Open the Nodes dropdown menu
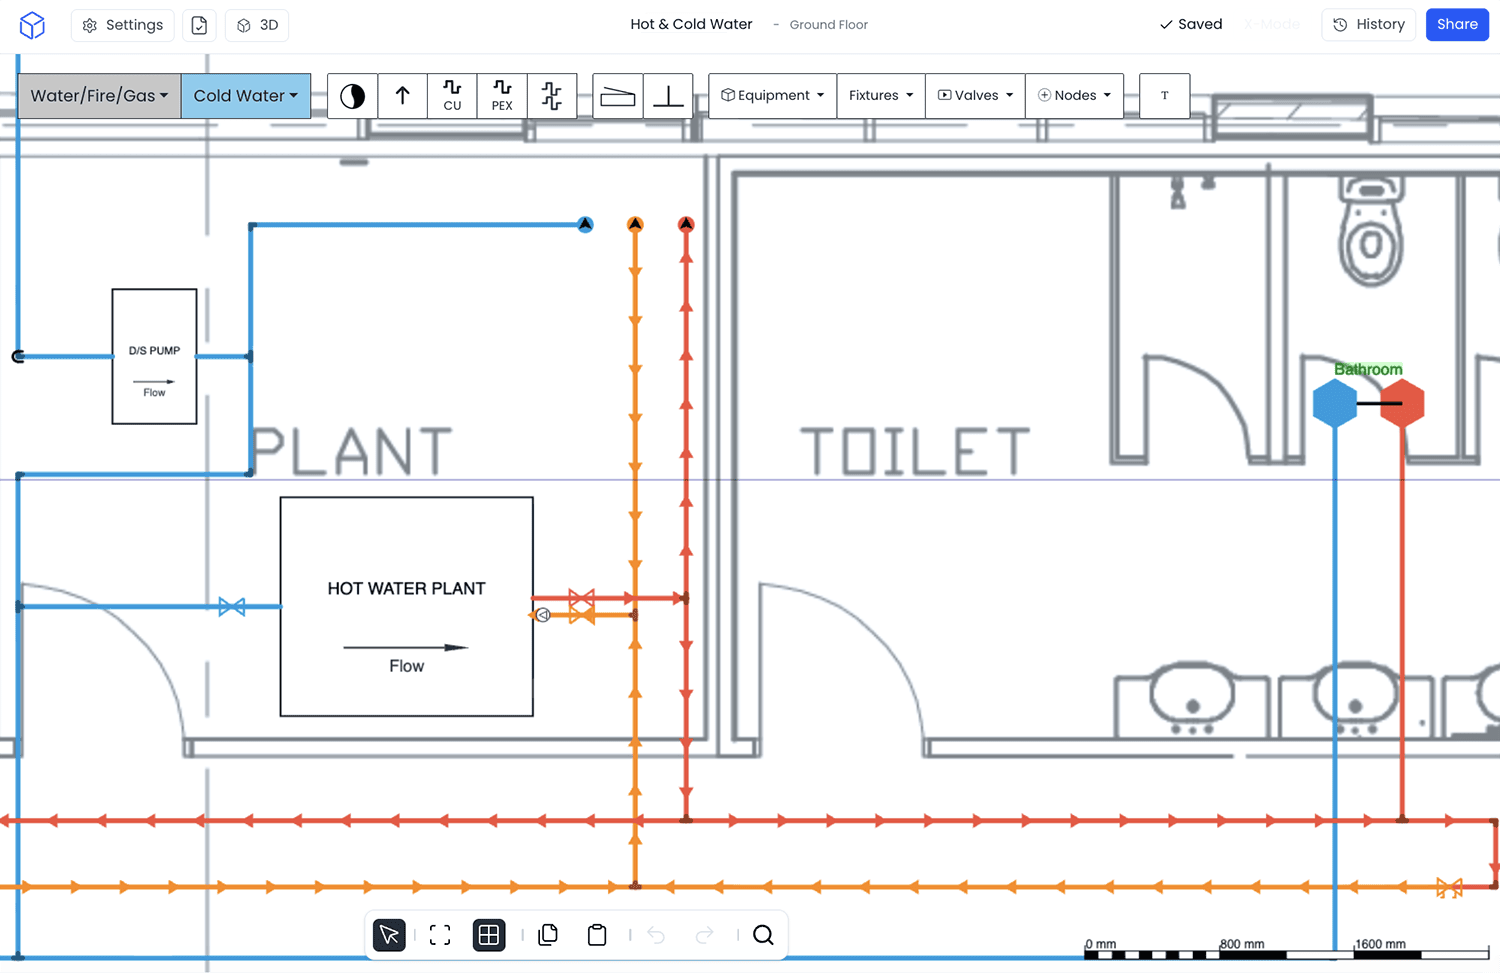 (1074, 96)
